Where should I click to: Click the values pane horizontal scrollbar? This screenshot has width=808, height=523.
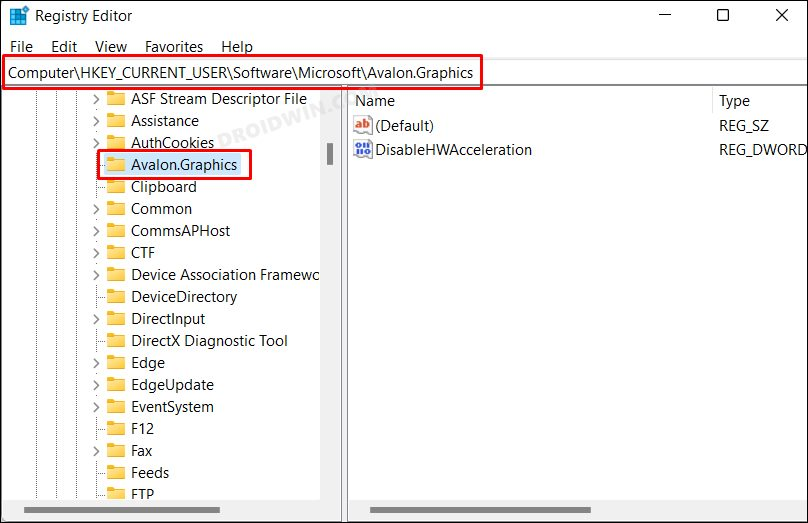click(x=480, y=510)
